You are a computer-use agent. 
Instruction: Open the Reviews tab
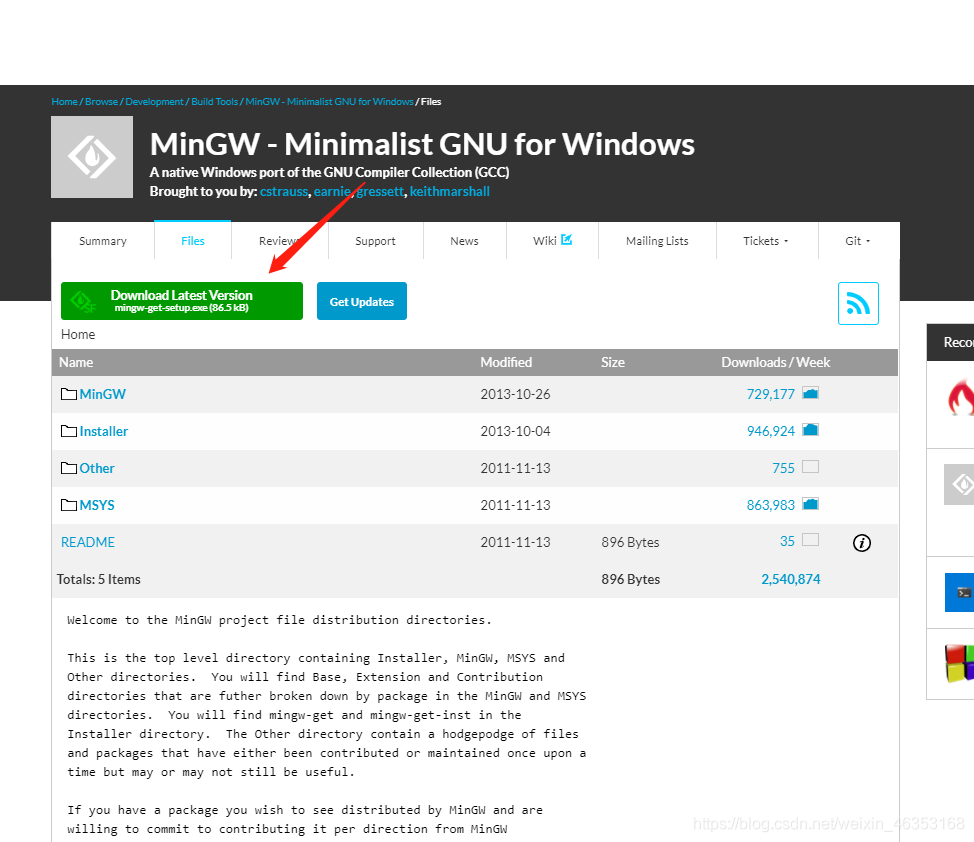[x=280, y=241]
